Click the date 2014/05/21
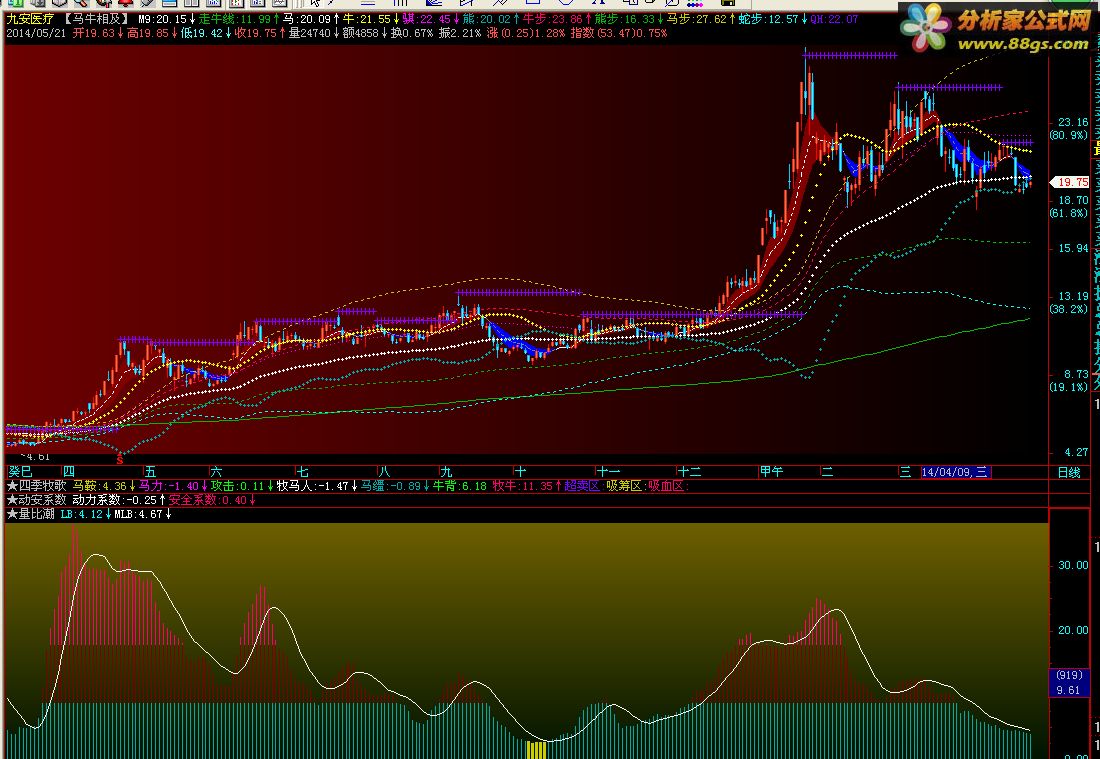 36,33
